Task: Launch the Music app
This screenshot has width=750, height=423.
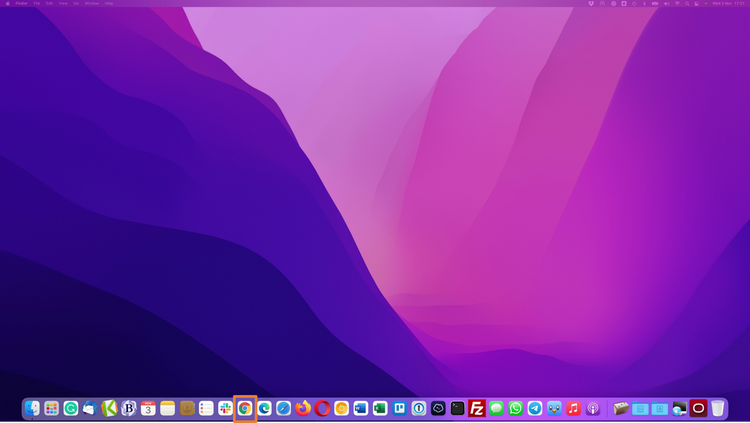Action: (x=573, y=408)
